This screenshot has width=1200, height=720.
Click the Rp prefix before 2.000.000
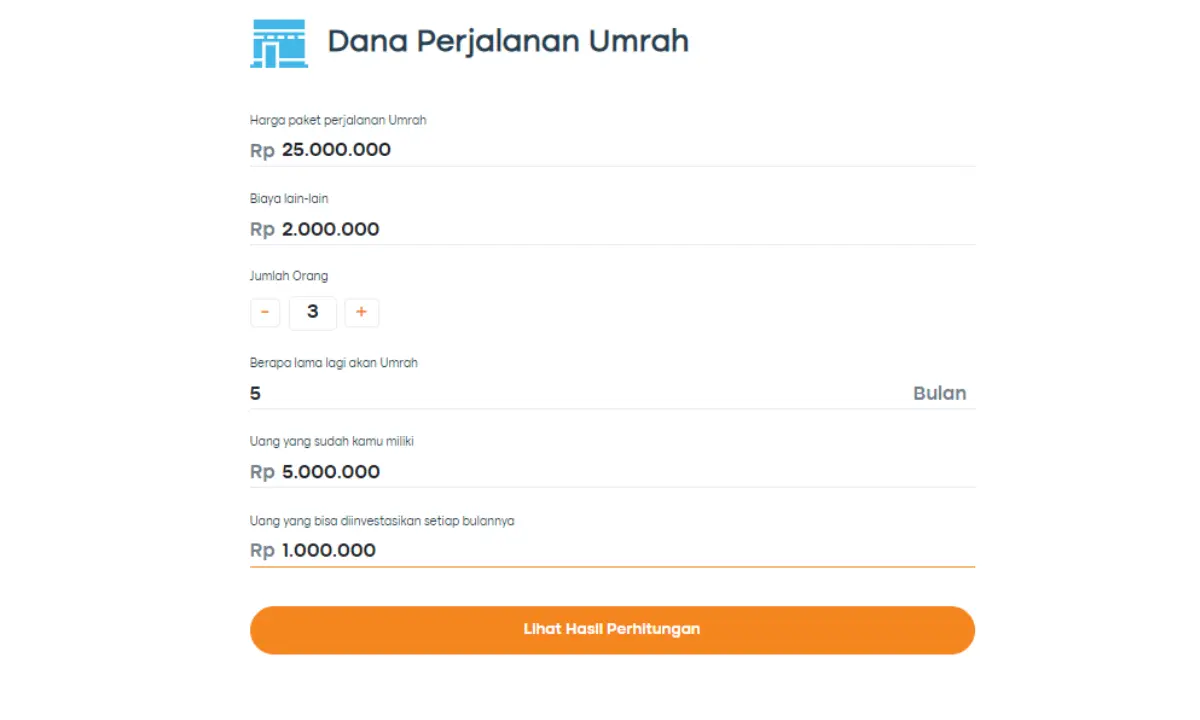[262, 229]
